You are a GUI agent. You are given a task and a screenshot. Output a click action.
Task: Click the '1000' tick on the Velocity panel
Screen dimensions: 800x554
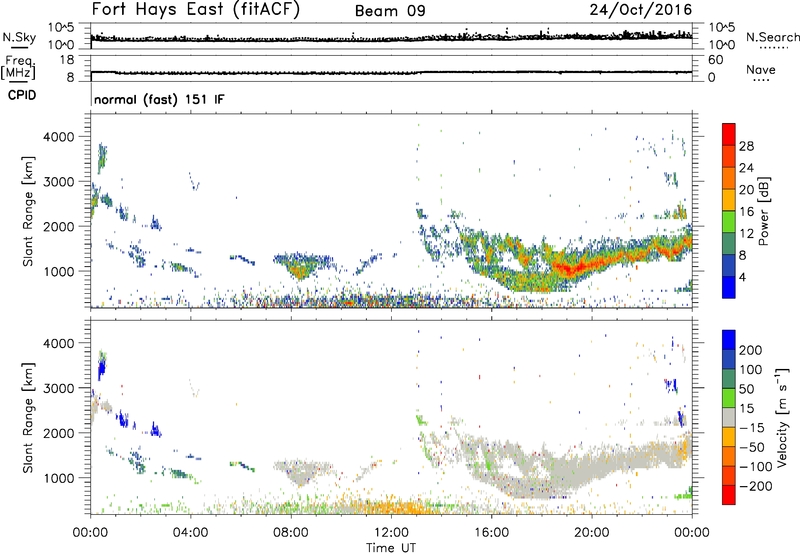click(58, 478)
